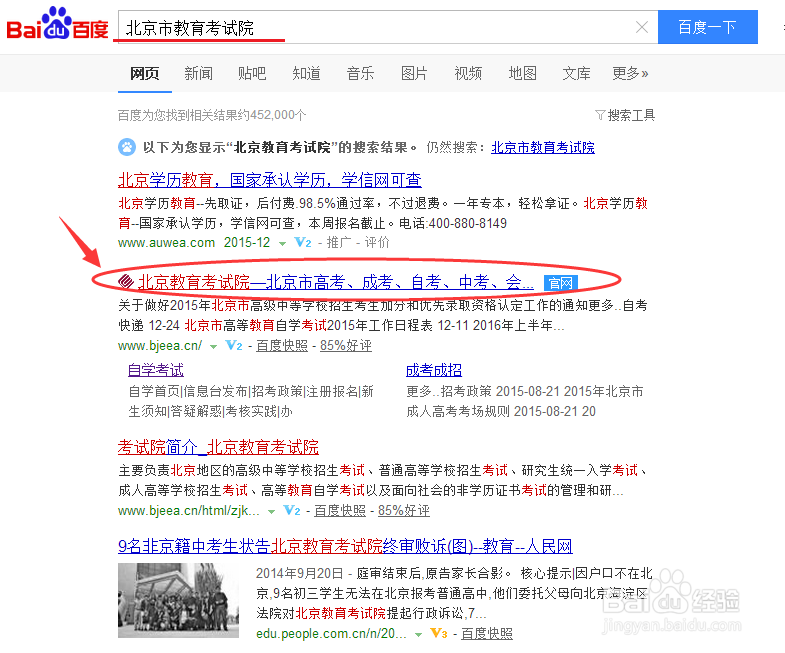Viewport: 785px width, 653px height.
Task: Open the 自学考试 sub-link
Action: point(156,370)
